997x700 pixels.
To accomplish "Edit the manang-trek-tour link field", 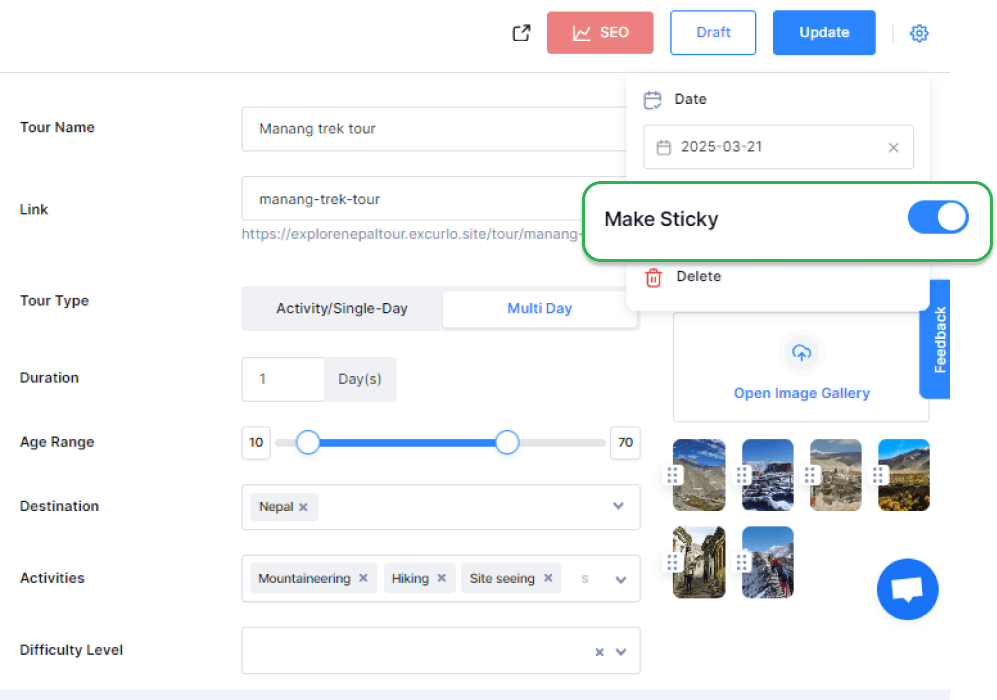I will pos(413,199).
